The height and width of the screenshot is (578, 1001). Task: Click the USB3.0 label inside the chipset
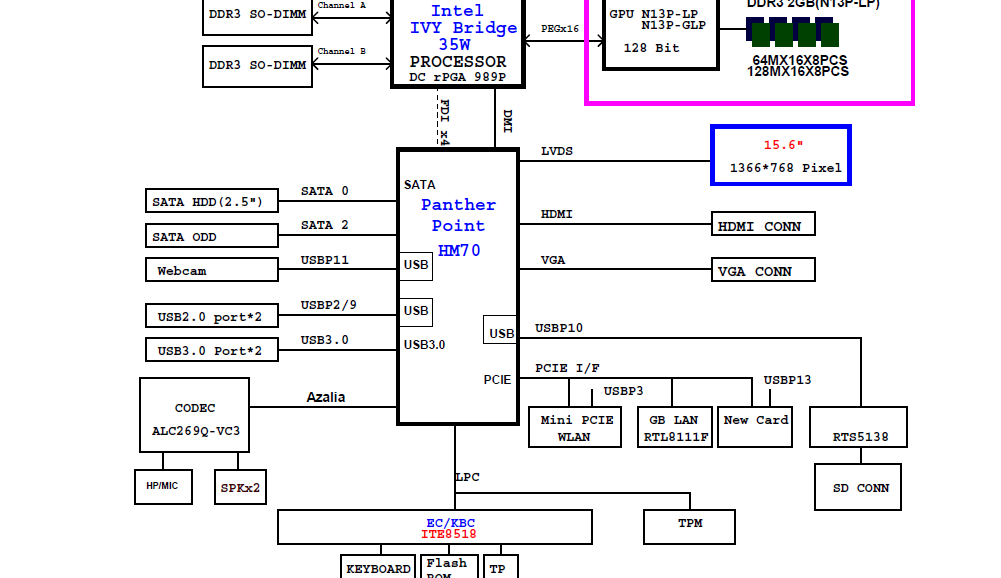424,345
